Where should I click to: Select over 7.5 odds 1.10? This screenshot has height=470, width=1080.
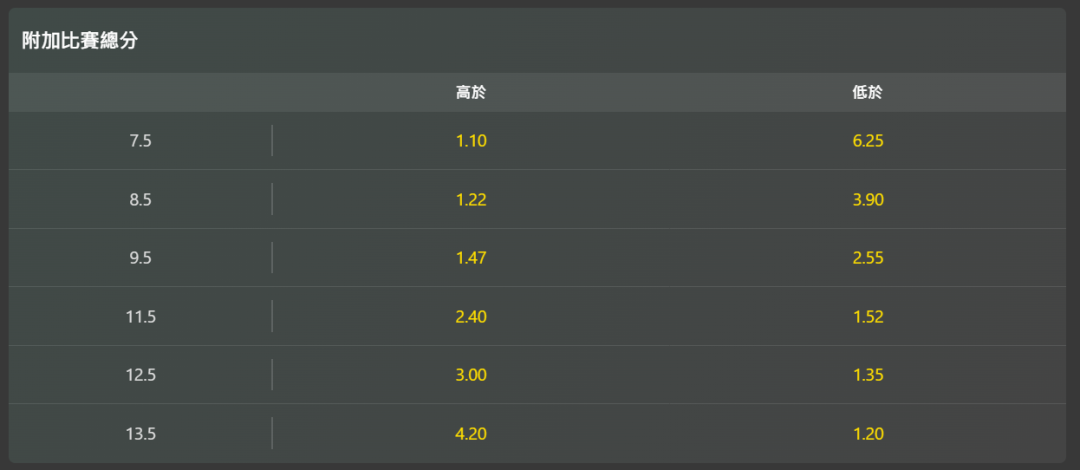tap(471, 141)
